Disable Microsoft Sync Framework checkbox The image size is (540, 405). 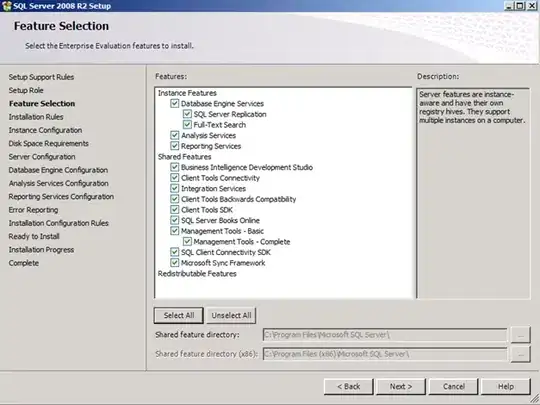tap(175, 263)
